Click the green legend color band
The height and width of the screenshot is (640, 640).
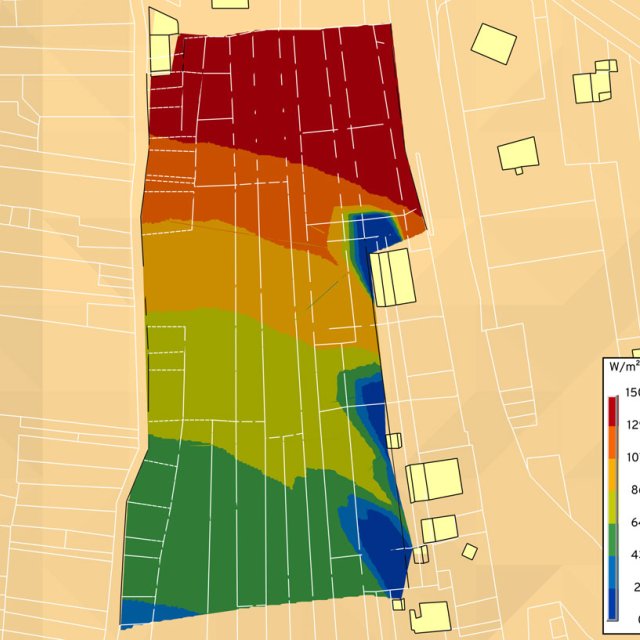point(612,540)
